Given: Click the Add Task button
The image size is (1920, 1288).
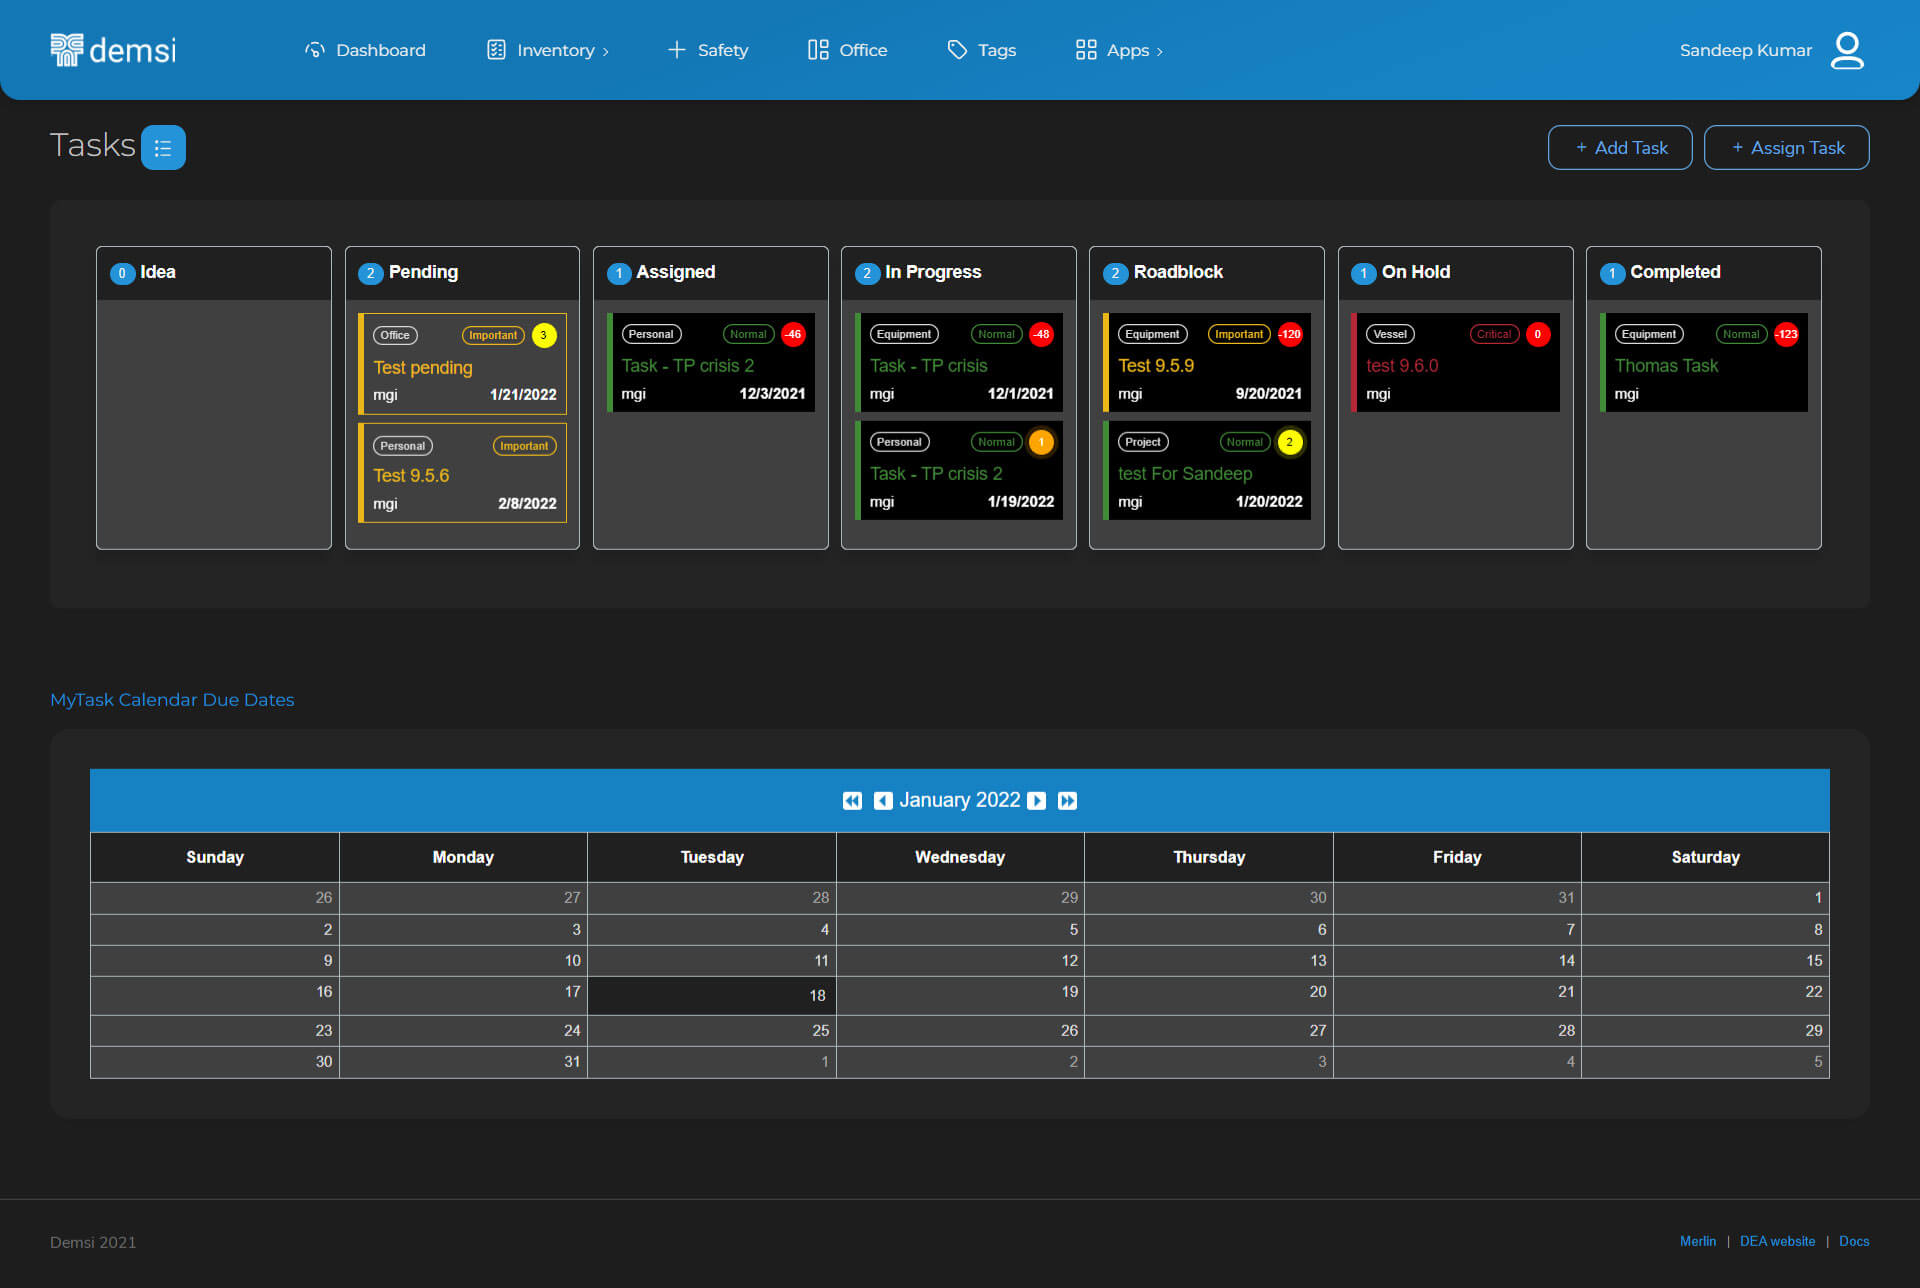Looking at the screenshot, I should point(1620,148).
